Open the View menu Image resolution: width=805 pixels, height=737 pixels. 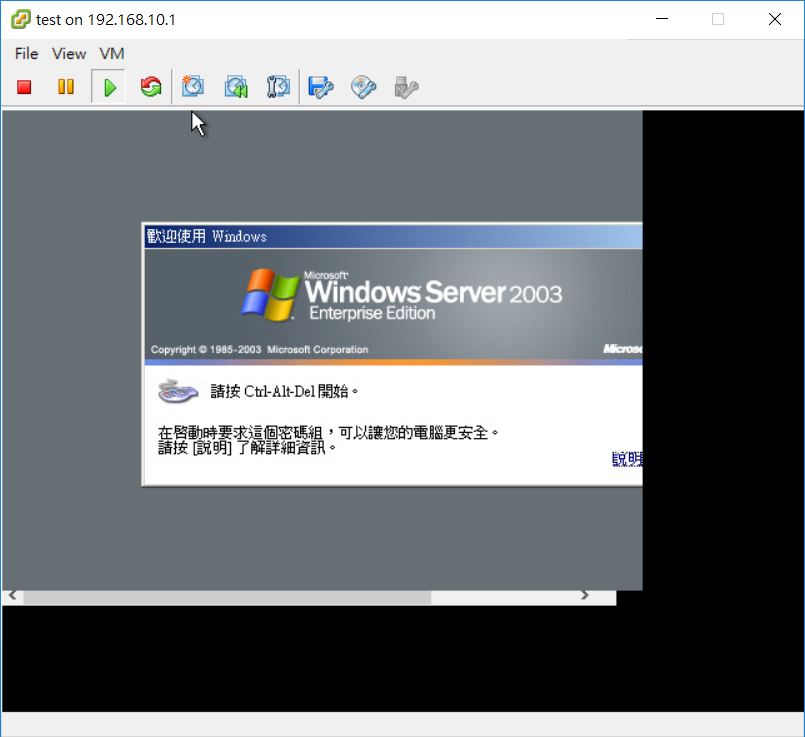point(69,53)
